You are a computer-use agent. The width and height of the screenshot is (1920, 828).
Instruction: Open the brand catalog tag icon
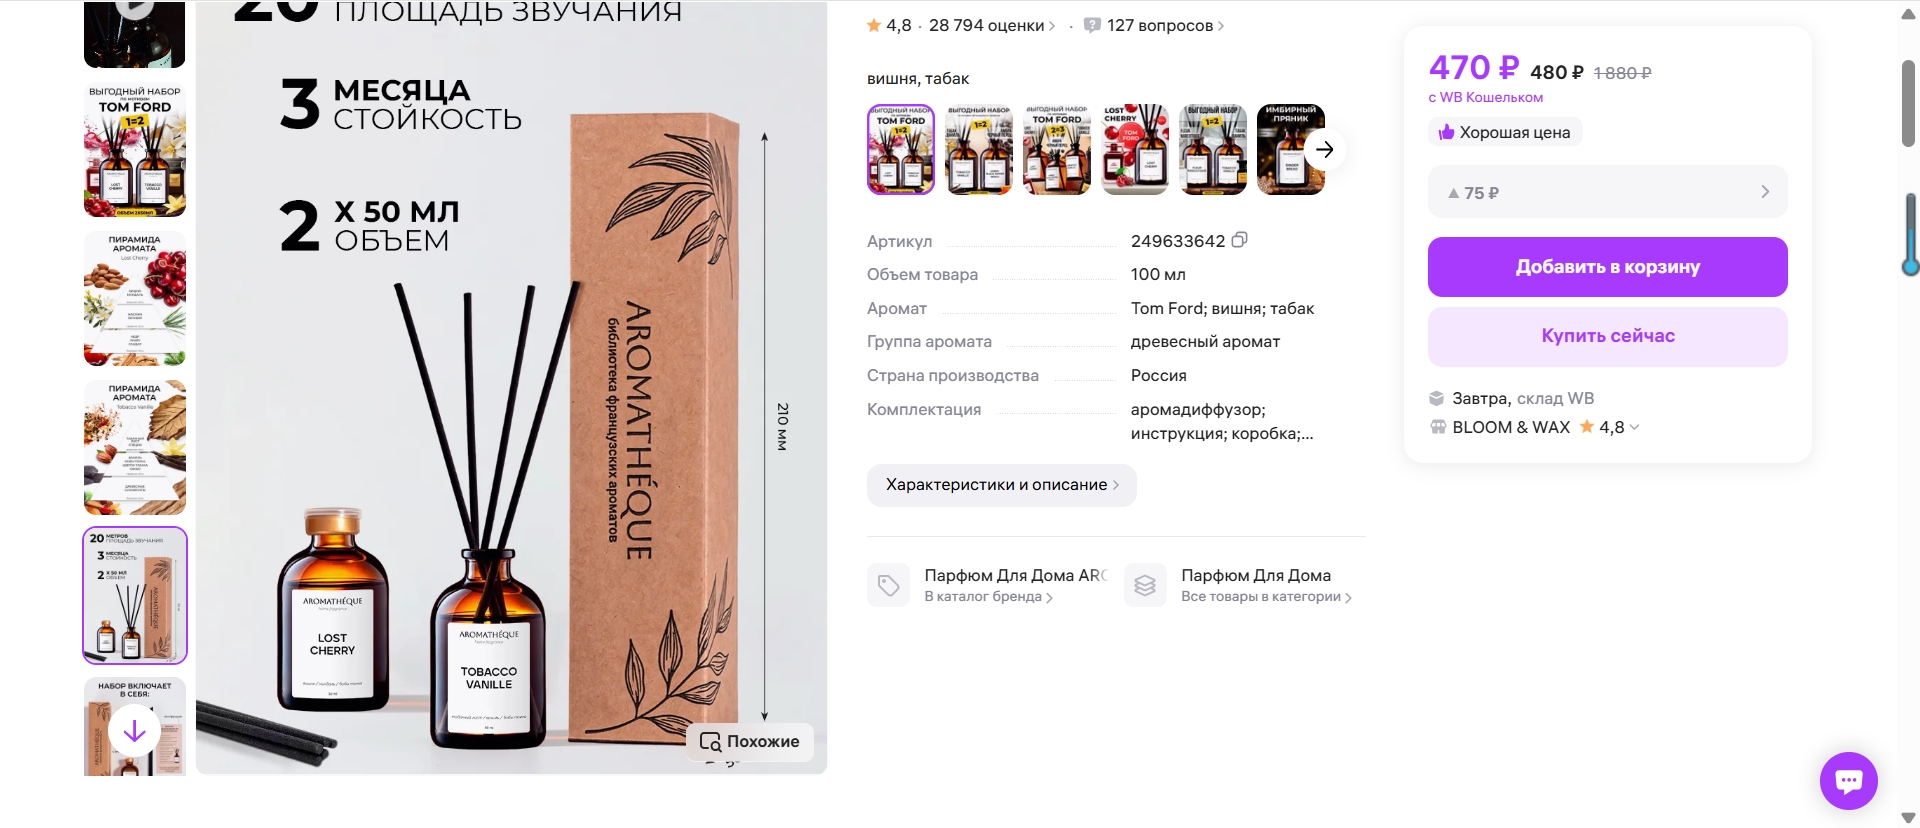click(888, 585)
